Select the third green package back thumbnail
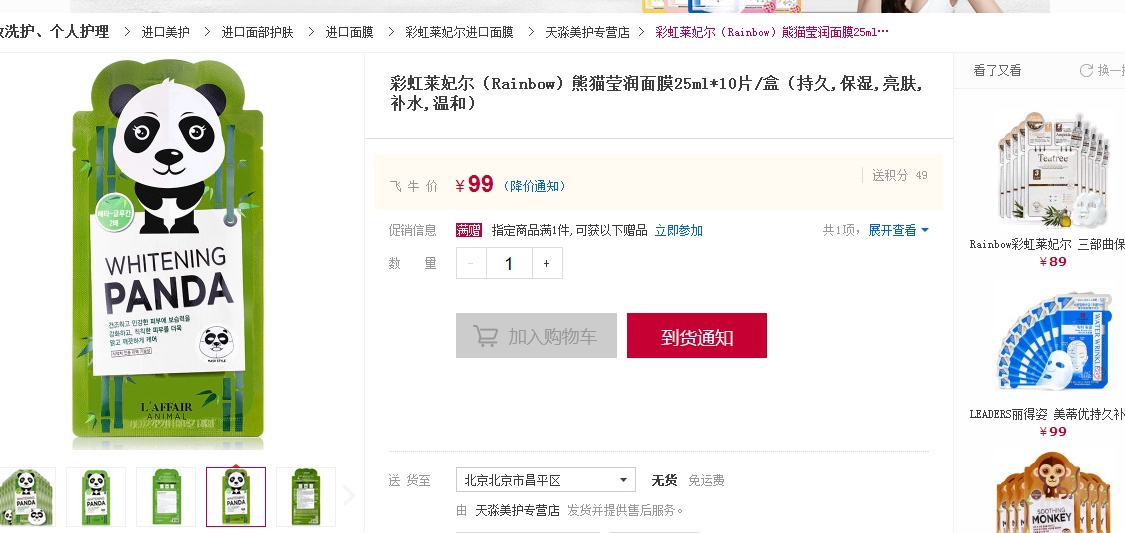Screen dimensions: 1125x533 tap(166, 496)
